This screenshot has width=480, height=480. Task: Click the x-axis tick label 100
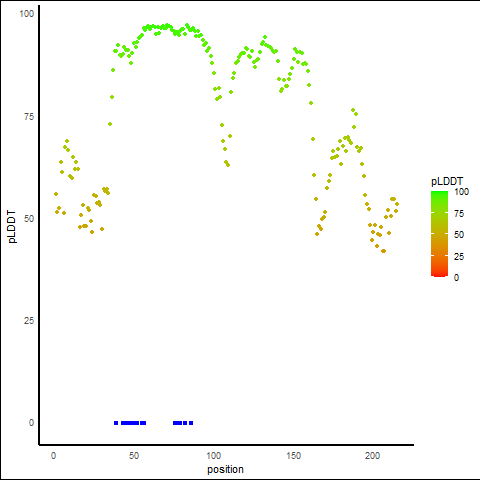click(x=214, y=456)
